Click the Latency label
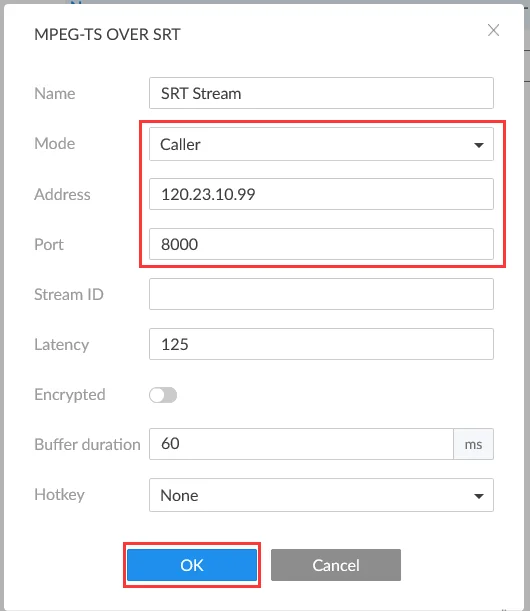The image size is (530, 611). coord(62,345)
